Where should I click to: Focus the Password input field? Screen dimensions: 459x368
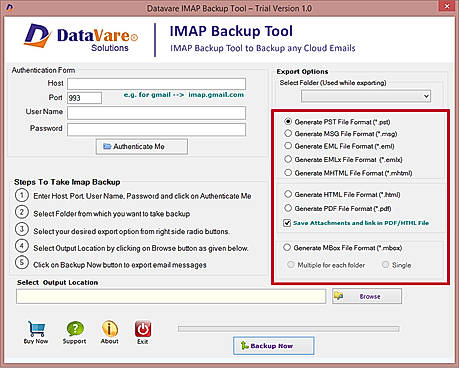(x=157, y=129)
